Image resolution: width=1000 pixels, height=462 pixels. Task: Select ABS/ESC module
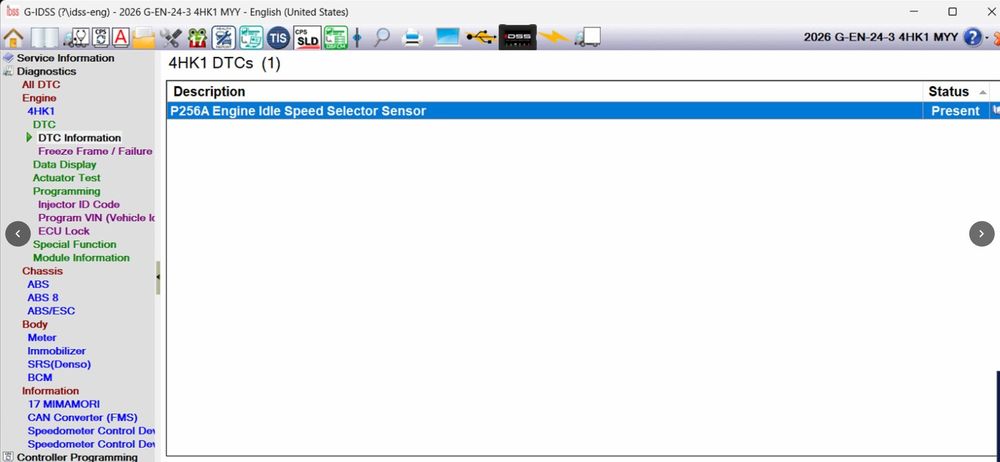click(x=51, y=311)
